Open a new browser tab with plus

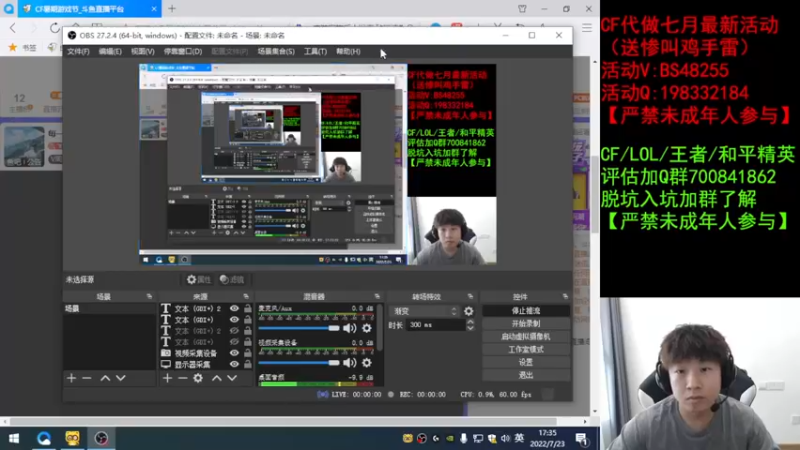tap(172, 8)
